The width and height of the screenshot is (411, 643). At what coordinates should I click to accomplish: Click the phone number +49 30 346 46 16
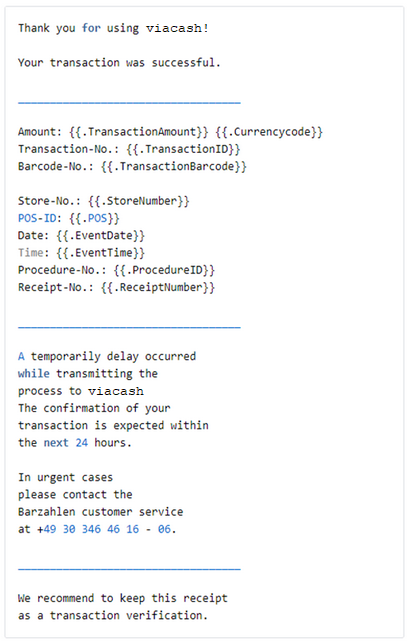tap(88, 529)
